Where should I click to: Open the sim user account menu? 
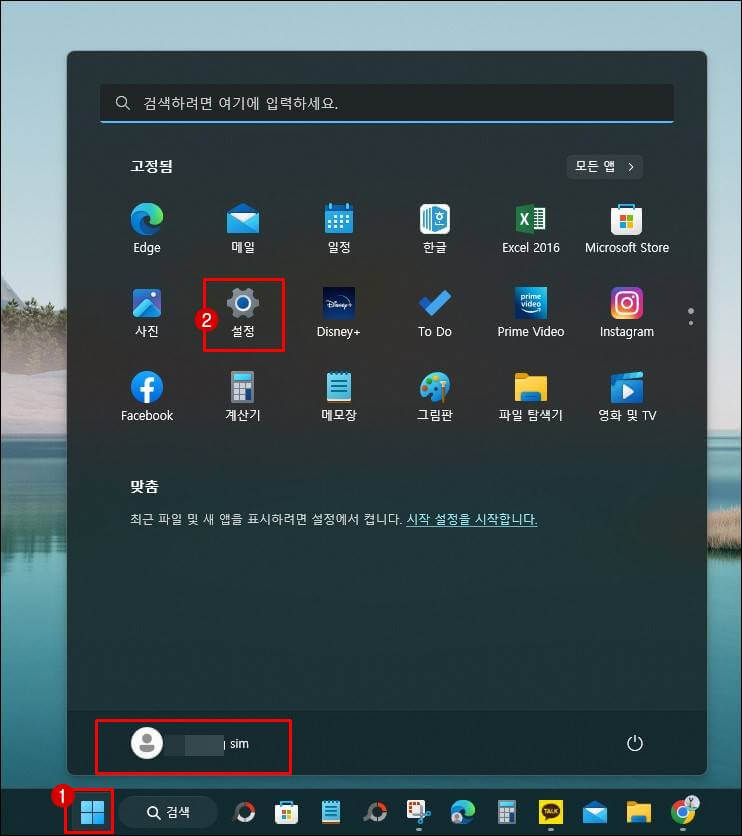pos(190,743)
